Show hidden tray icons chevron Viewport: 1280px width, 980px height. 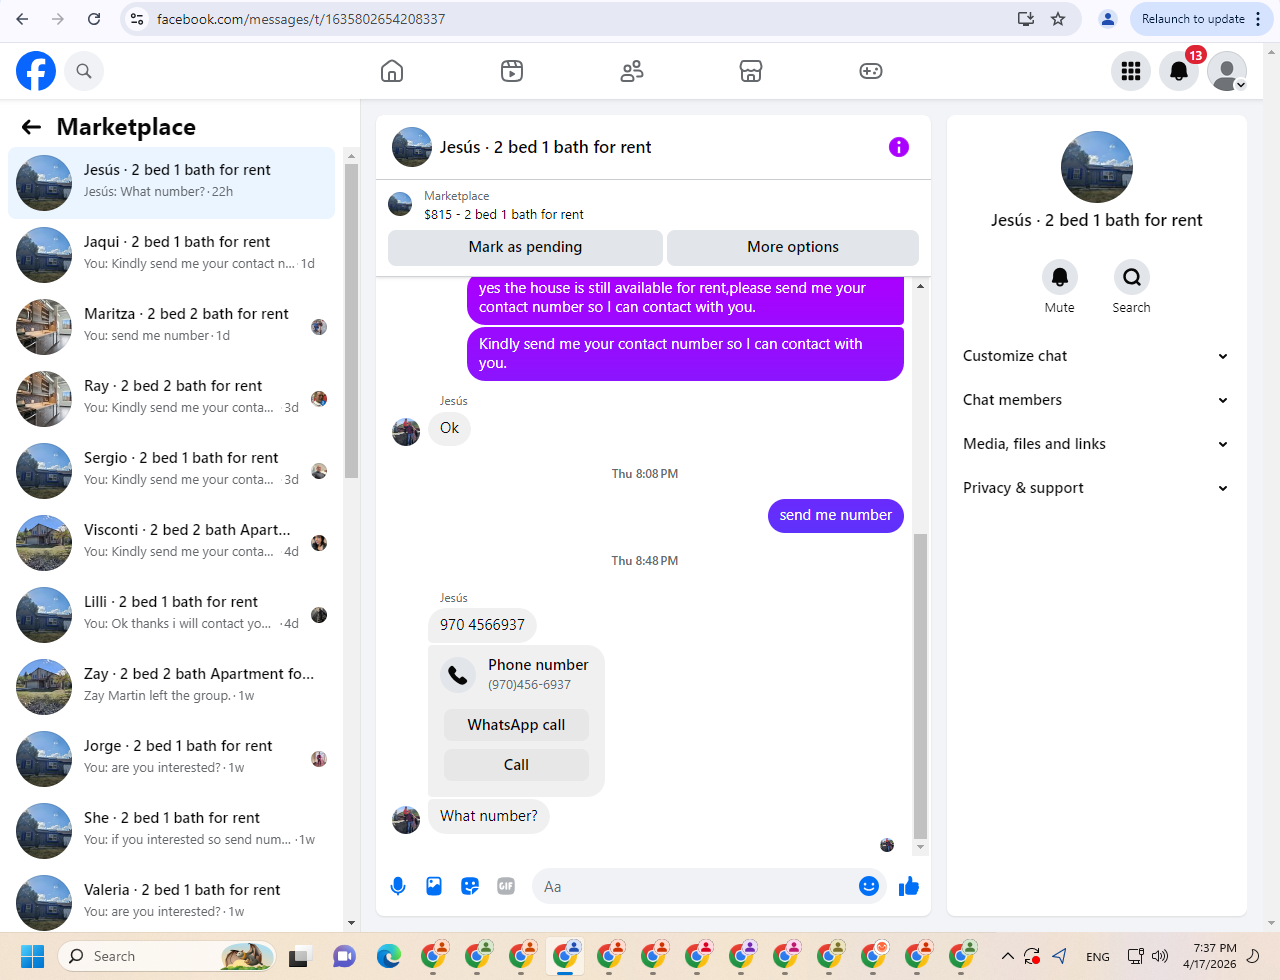coord(1007,956)
